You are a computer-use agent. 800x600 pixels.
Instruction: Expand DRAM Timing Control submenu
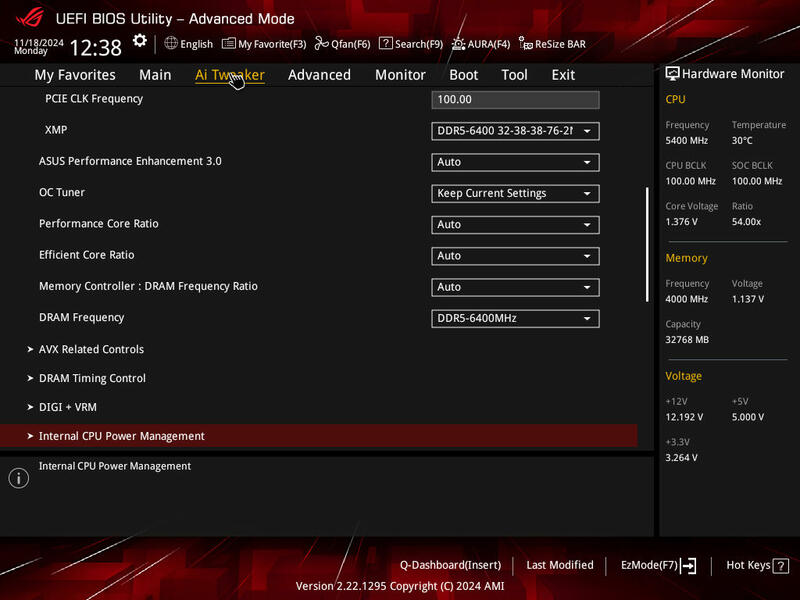92,379
